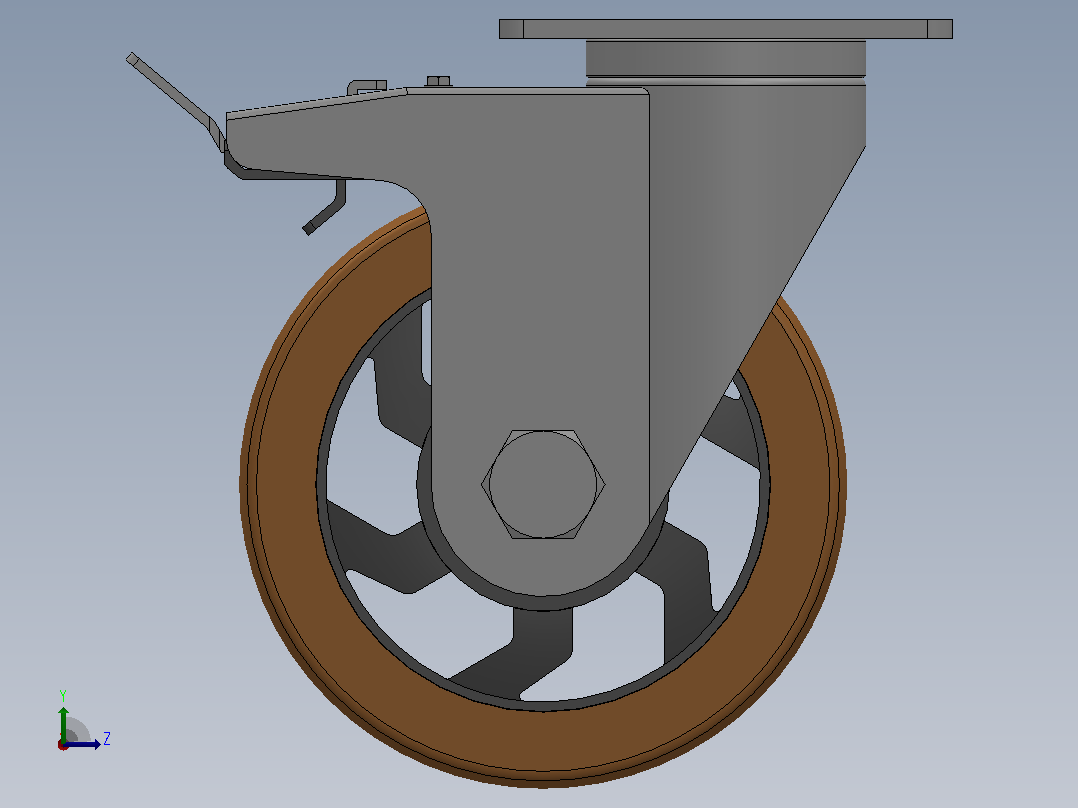1078x808 pixels.
Task: Click the swivel bearing housing under plate
Action: tap(725, 61)
